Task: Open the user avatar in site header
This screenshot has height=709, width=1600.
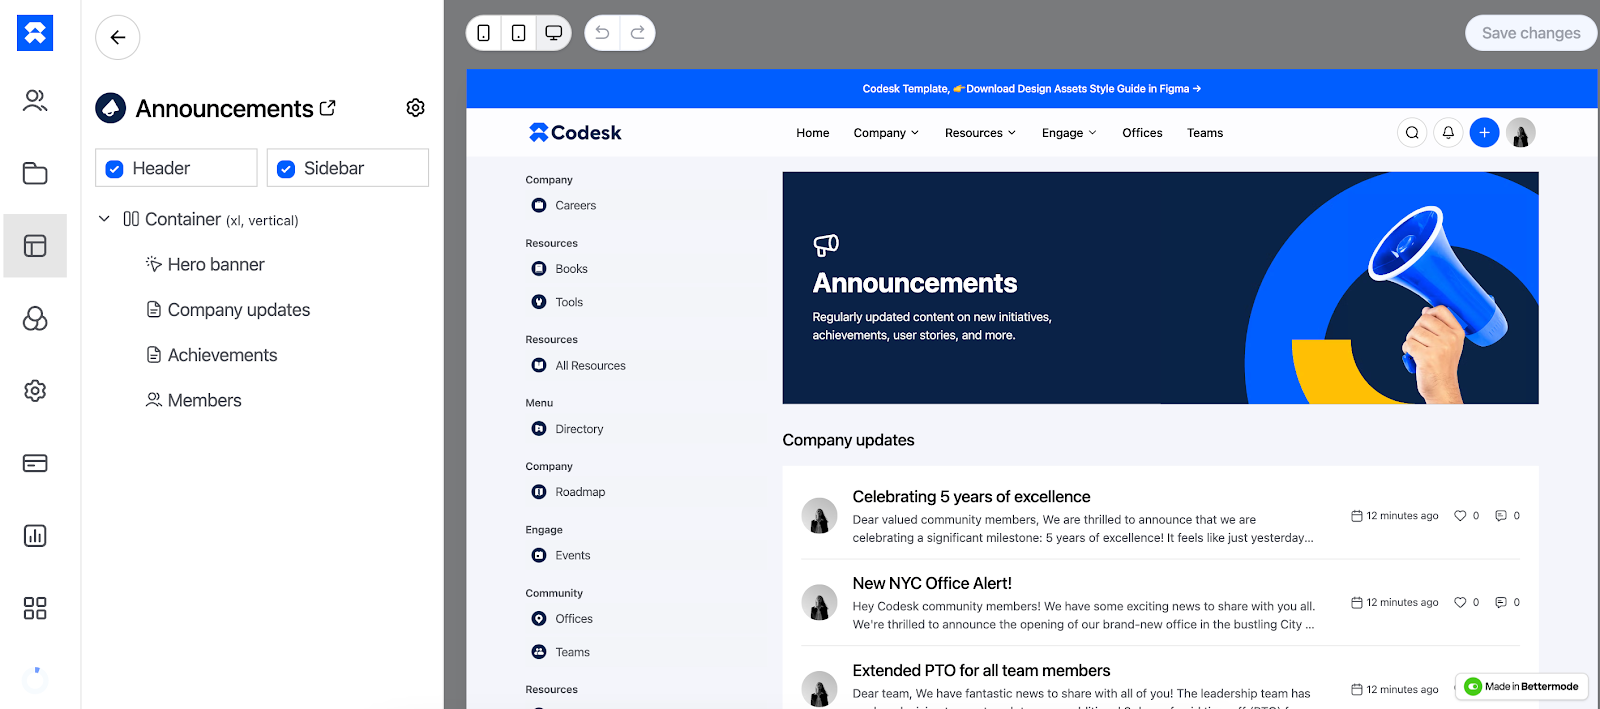Action: coord(1521,132)
